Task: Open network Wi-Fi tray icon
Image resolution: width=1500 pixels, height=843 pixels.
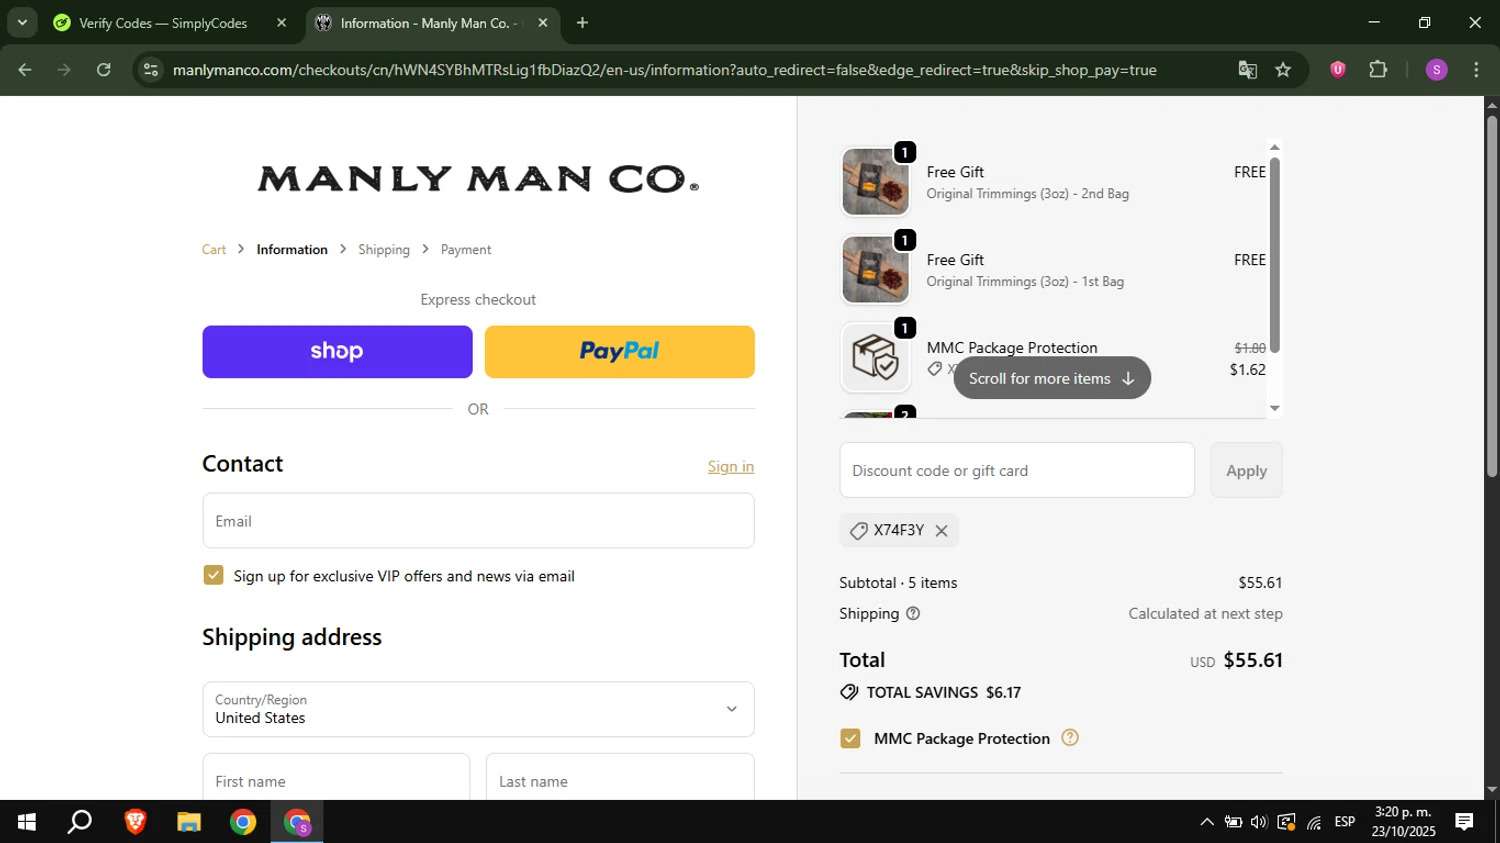Action: [x=1314, y=822]
